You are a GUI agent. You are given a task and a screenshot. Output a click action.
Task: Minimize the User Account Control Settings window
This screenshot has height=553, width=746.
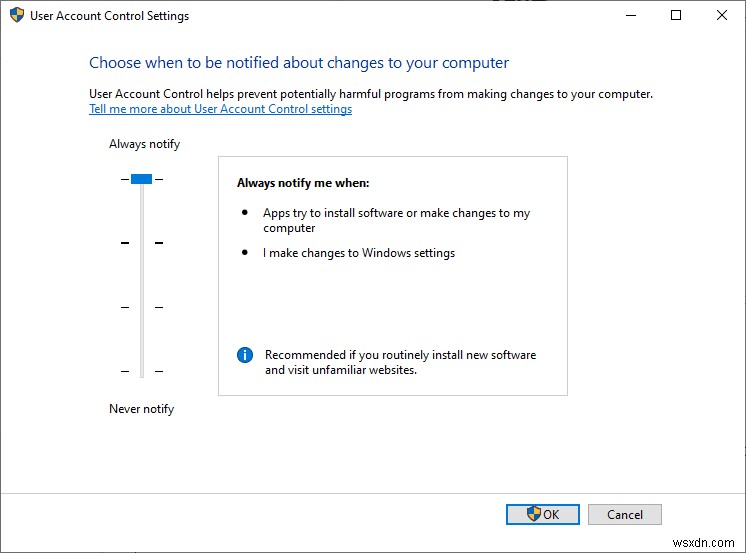630,16
